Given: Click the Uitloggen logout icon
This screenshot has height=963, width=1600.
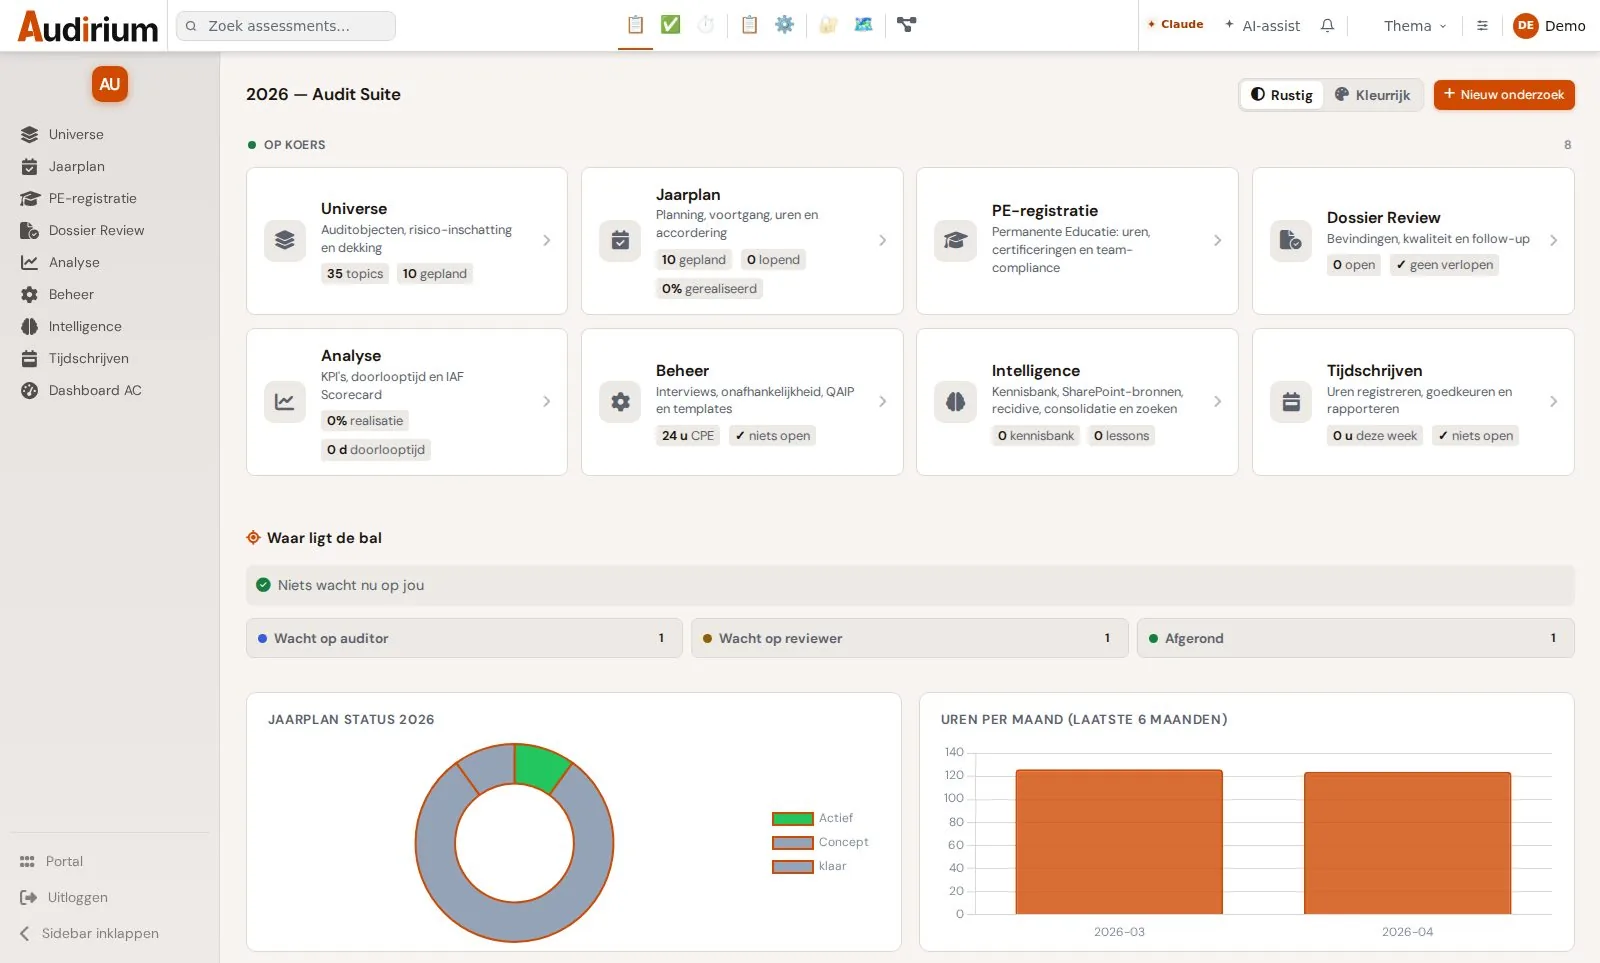Looking at the screenshot, I should pyautogui.click(x=29, y=897).
